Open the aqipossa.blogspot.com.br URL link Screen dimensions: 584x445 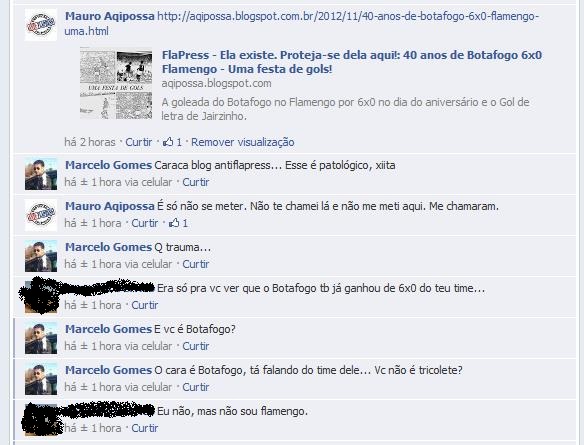point(302,23)
